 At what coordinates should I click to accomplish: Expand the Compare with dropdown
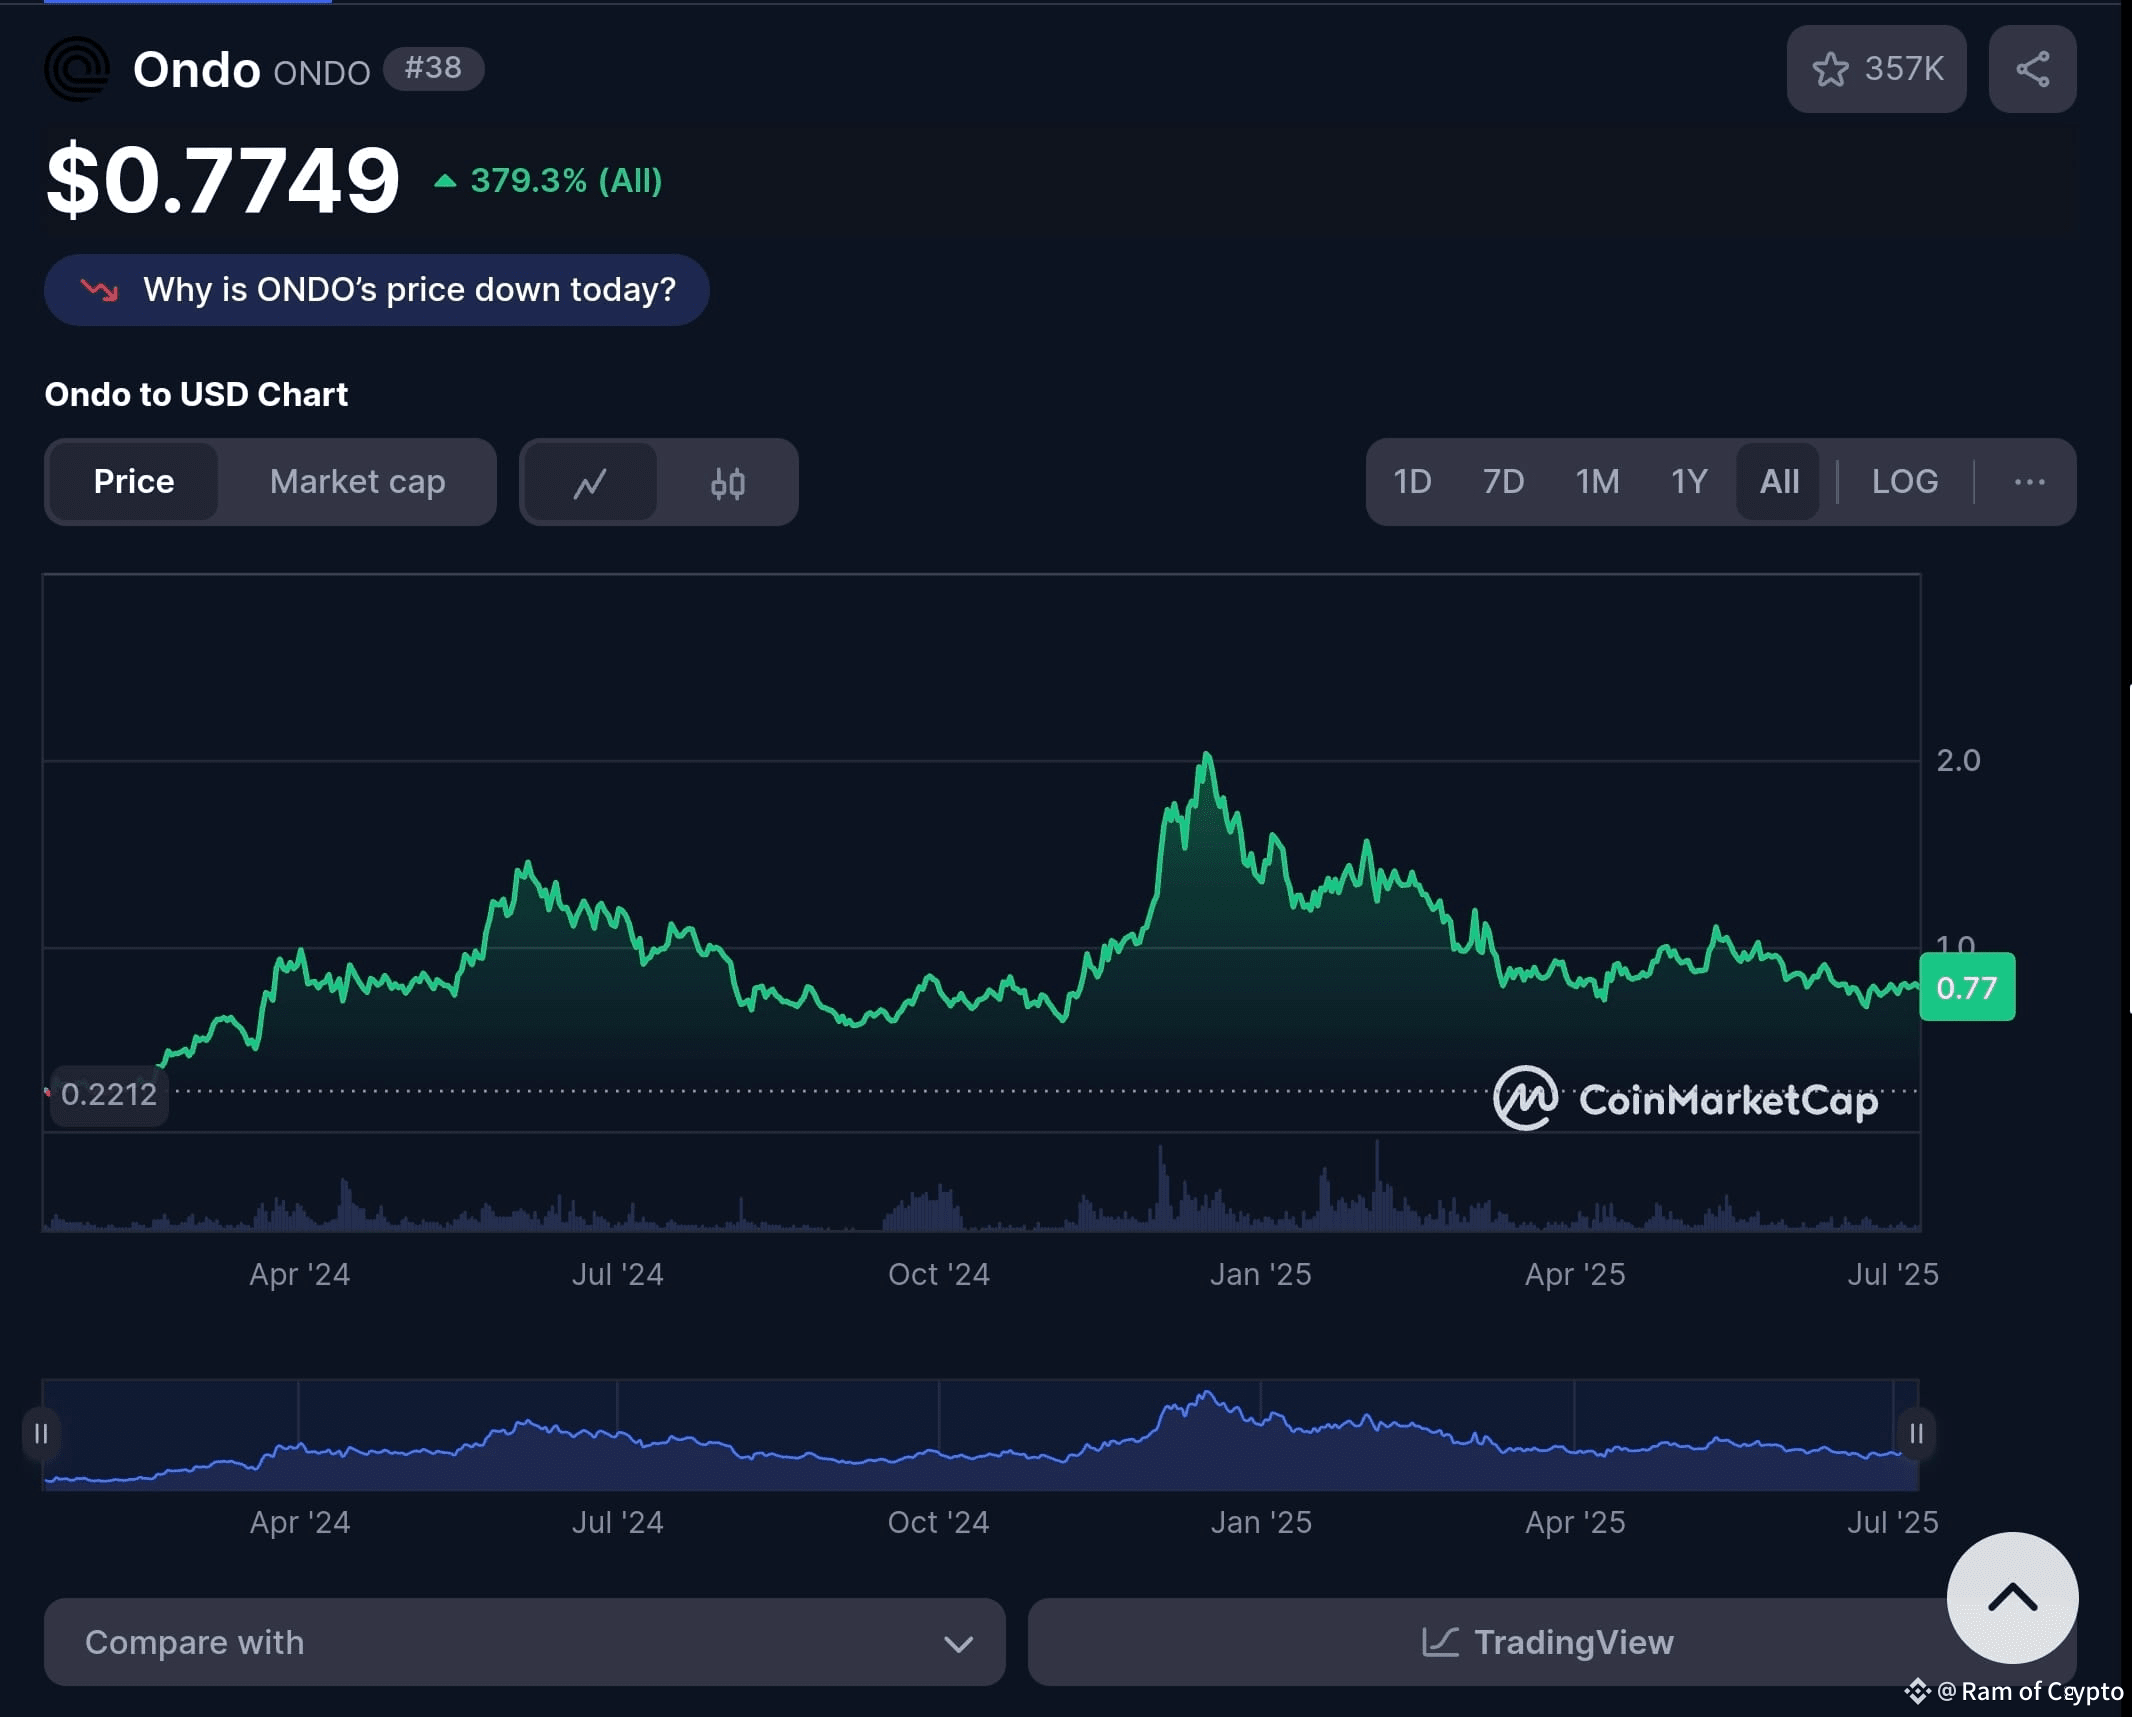523,1642
